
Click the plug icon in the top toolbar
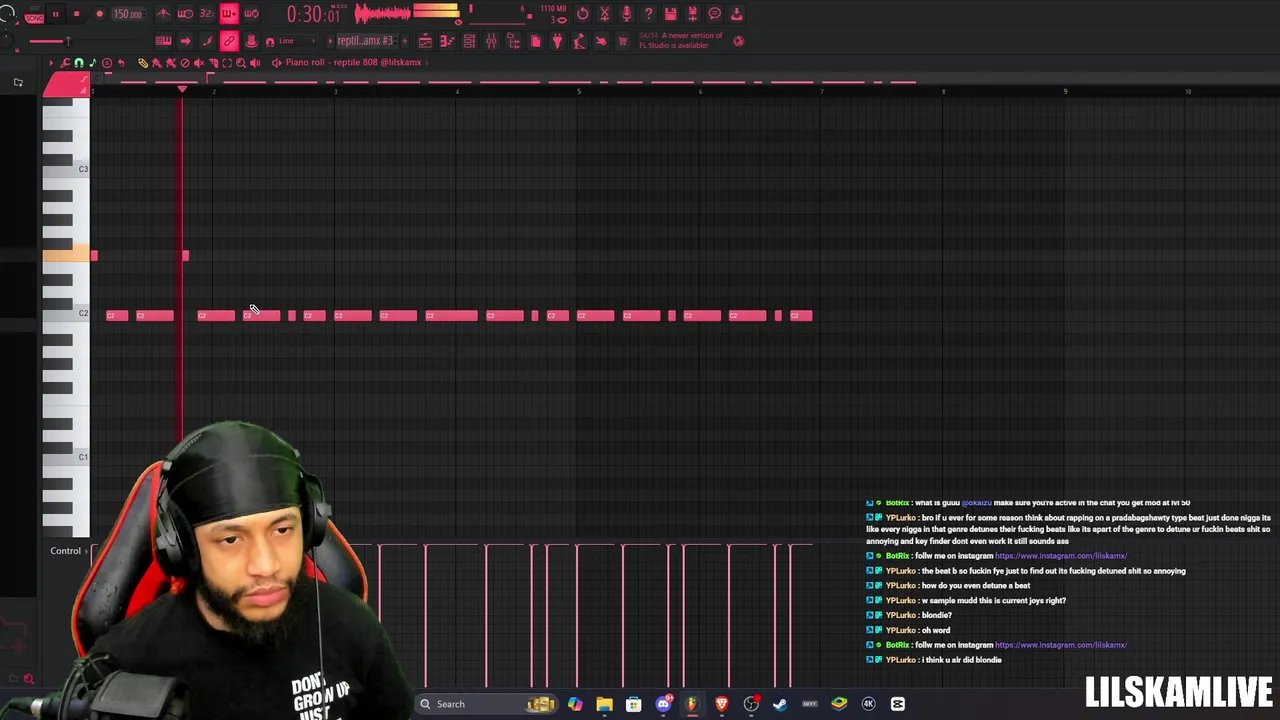pyautogui.click(x=557, y=41)
